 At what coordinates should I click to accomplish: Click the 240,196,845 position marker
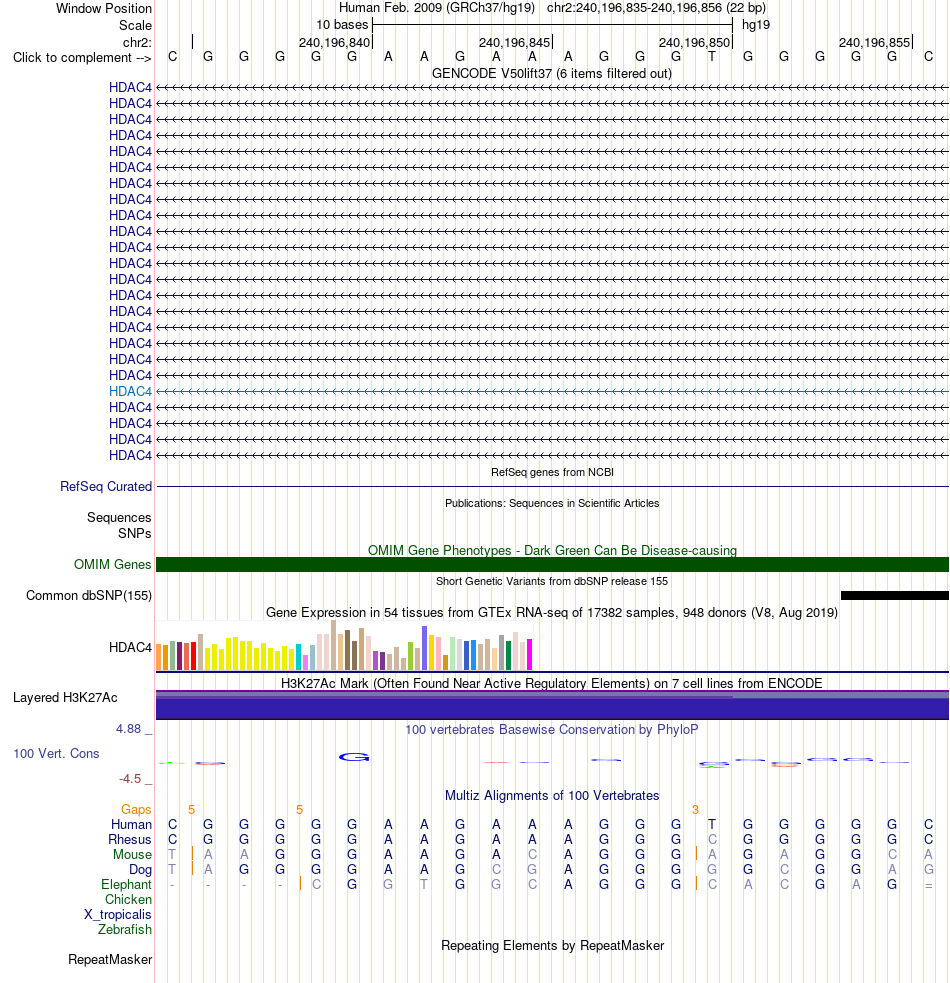(x=514, y=43)
